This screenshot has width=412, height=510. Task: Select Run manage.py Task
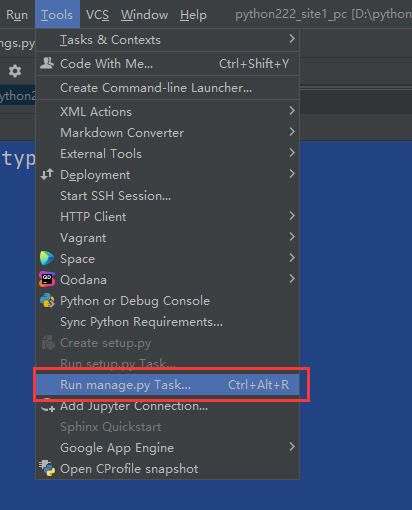coord(167,385)
